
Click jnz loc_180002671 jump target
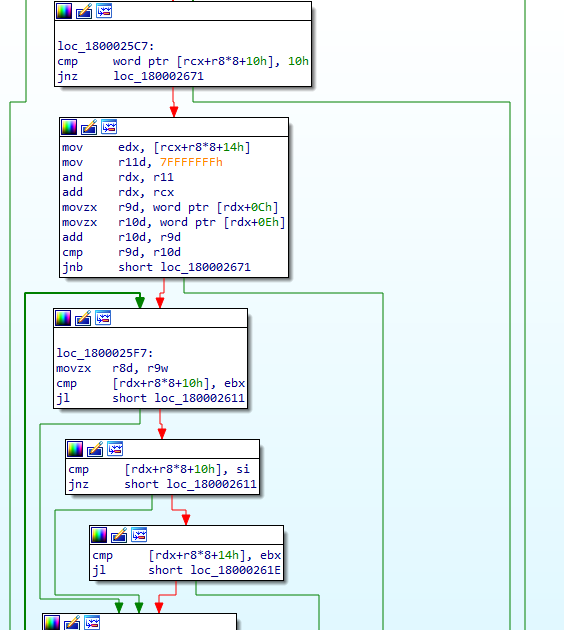158,76
